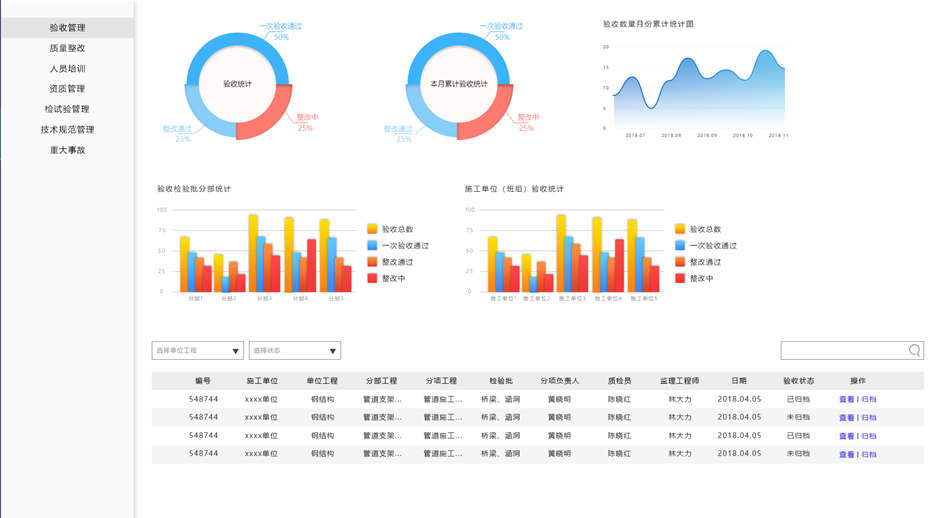The image size is (943, 518).
Task: Click the 整改通过 legend swatch in 验收检验批分部统计 chart
Action: 372,262
